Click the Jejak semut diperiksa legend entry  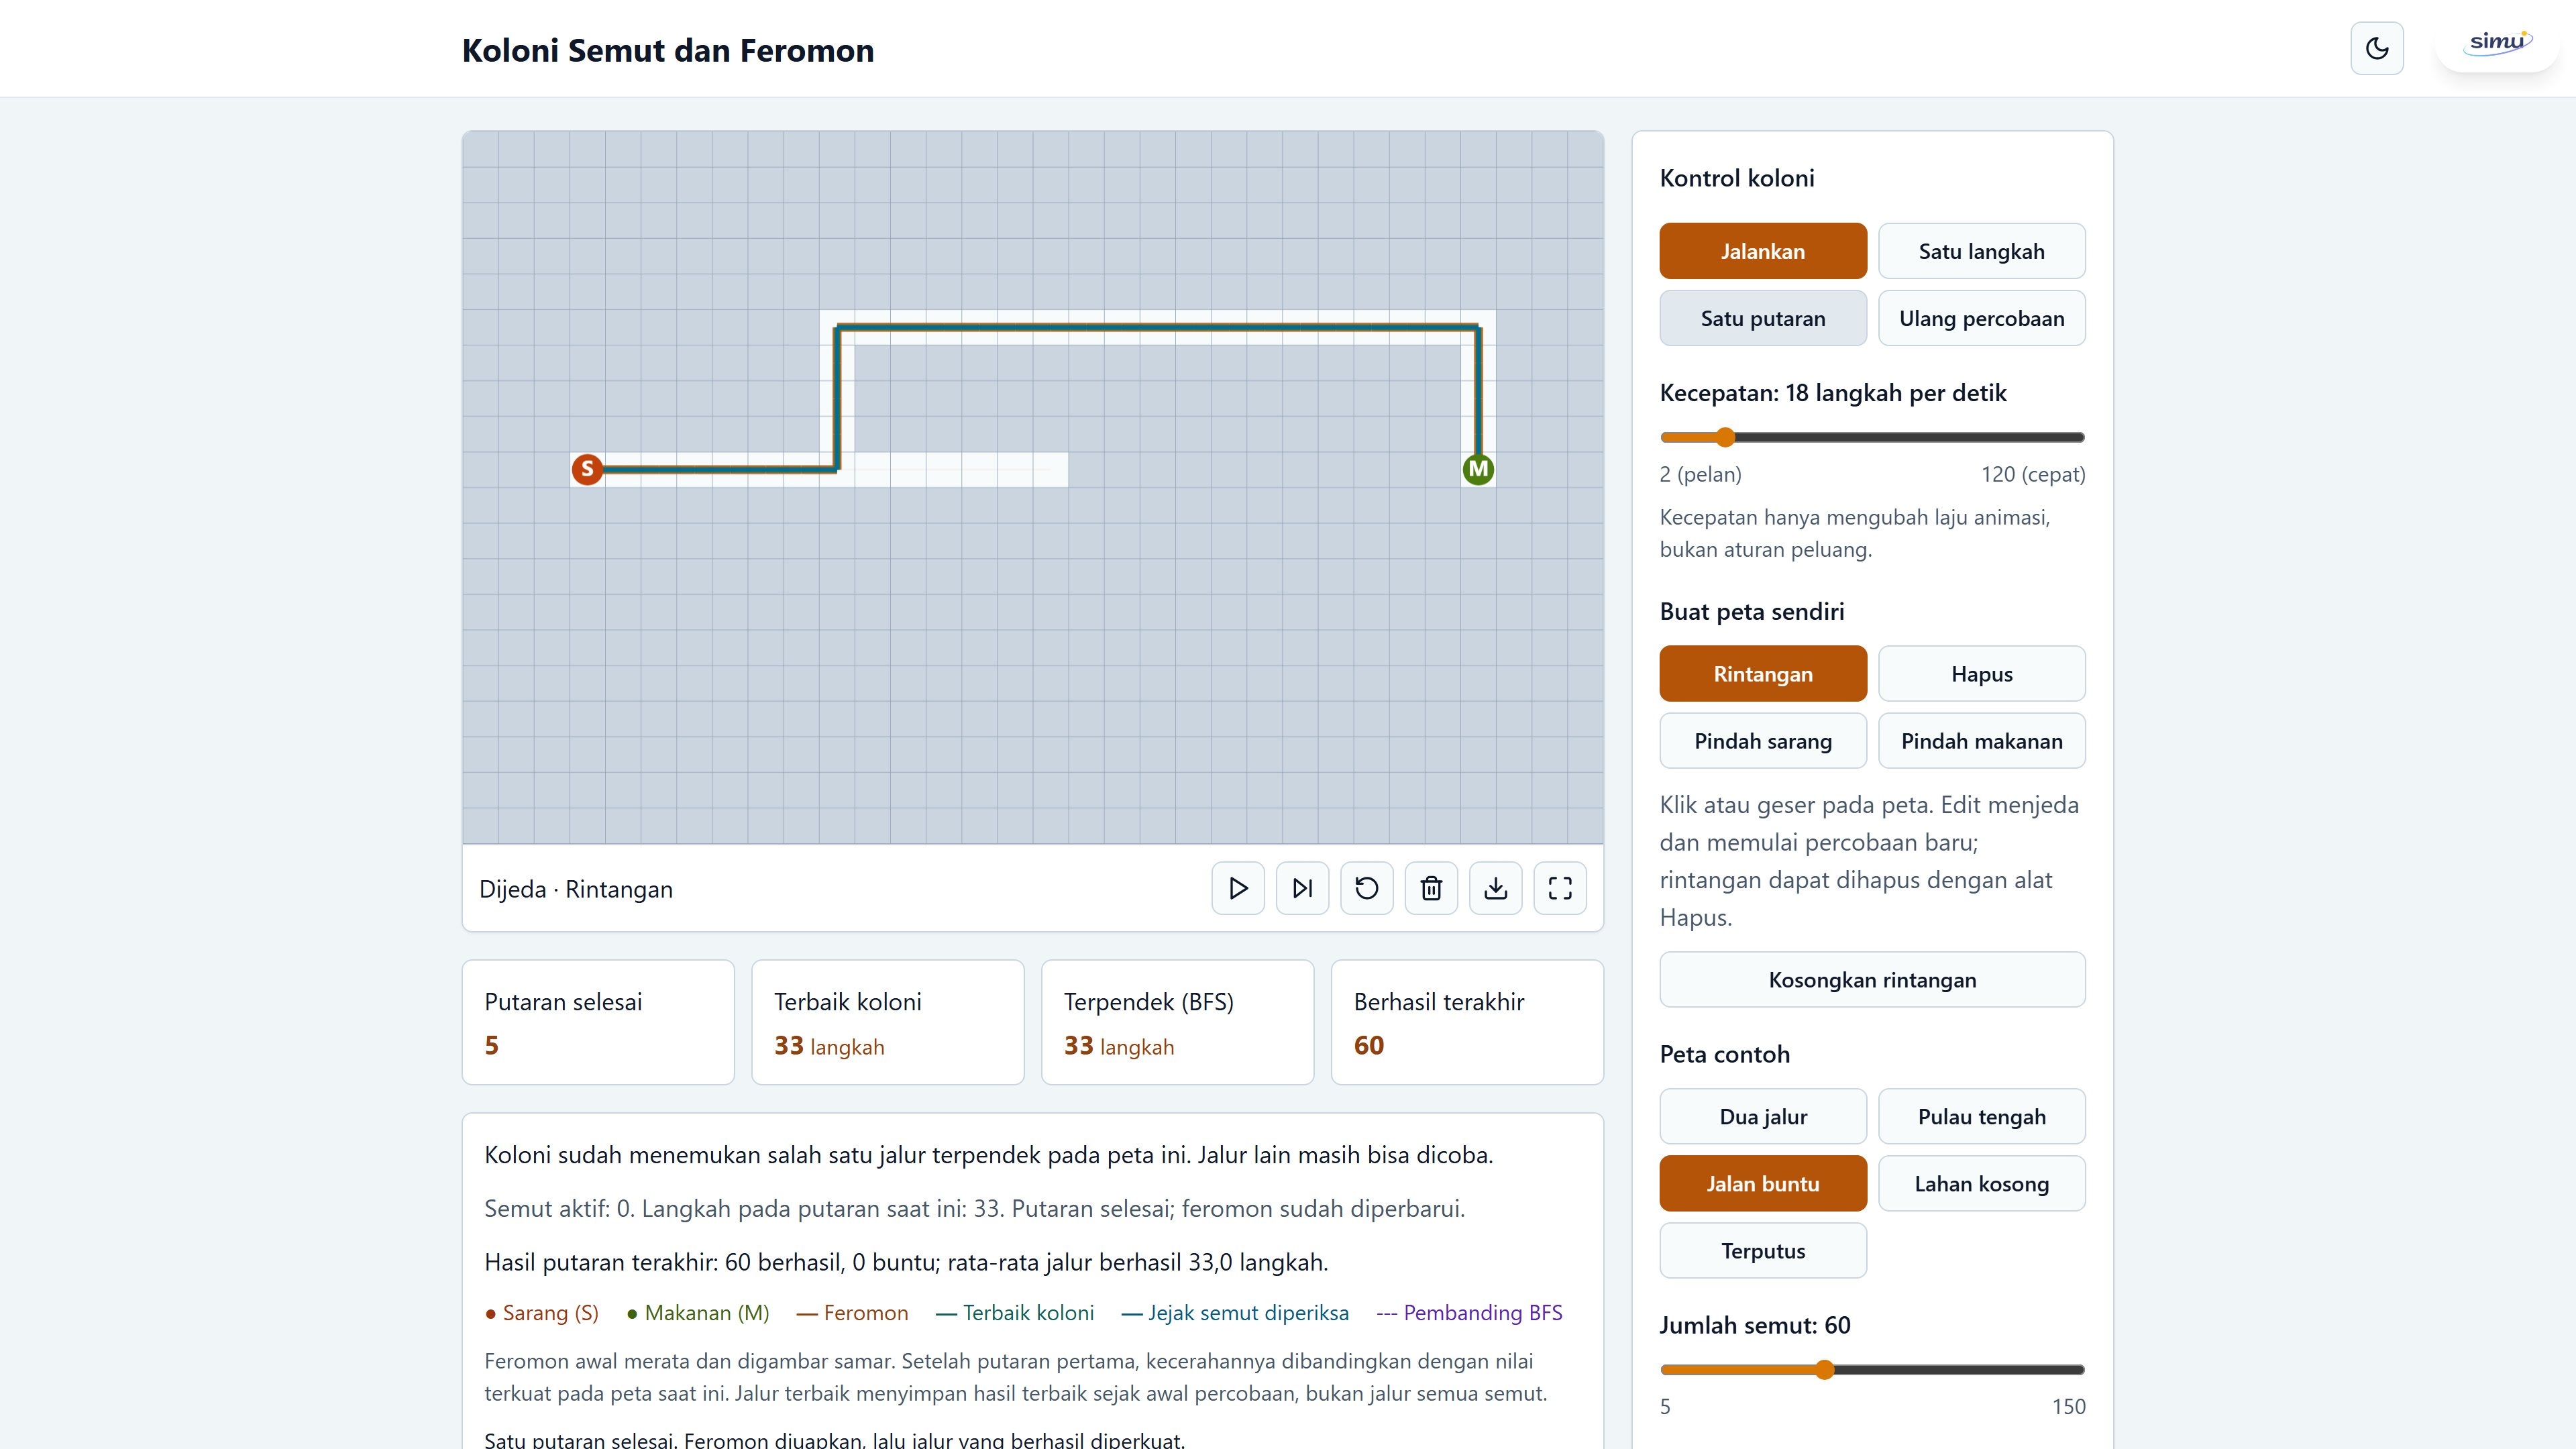tap(1235, 1313)
